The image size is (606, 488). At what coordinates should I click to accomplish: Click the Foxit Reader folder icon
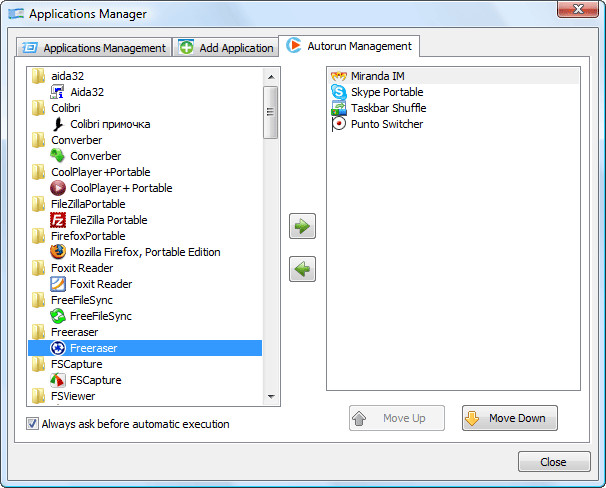coord(38,268)
